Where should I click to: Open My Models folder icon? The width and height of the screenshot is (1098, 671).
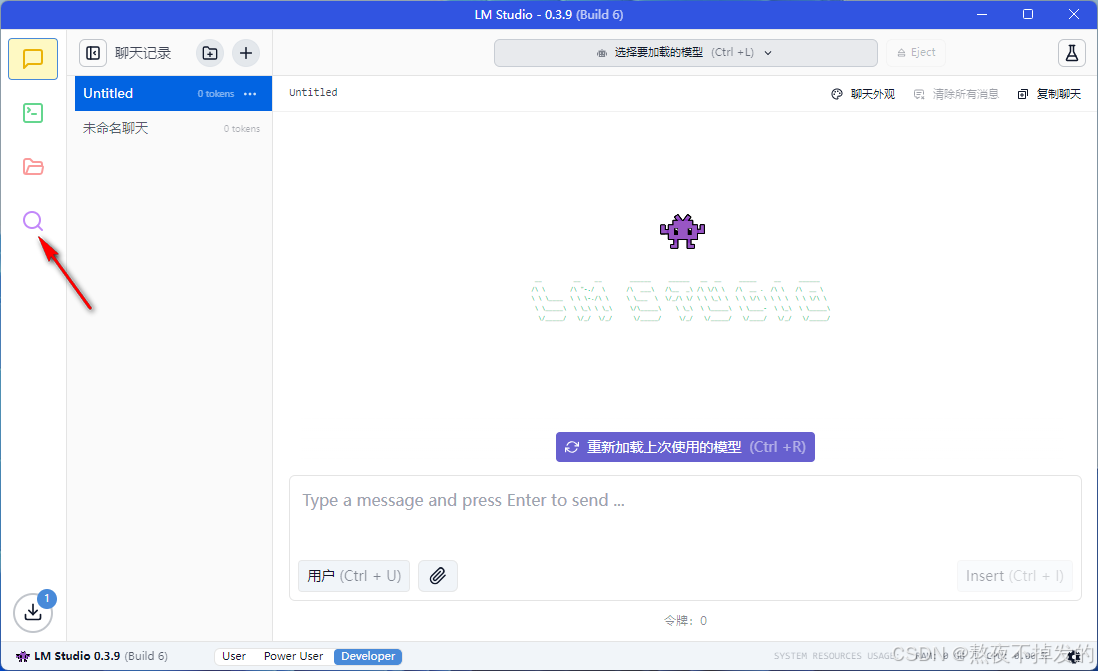[x=33, y=167]
